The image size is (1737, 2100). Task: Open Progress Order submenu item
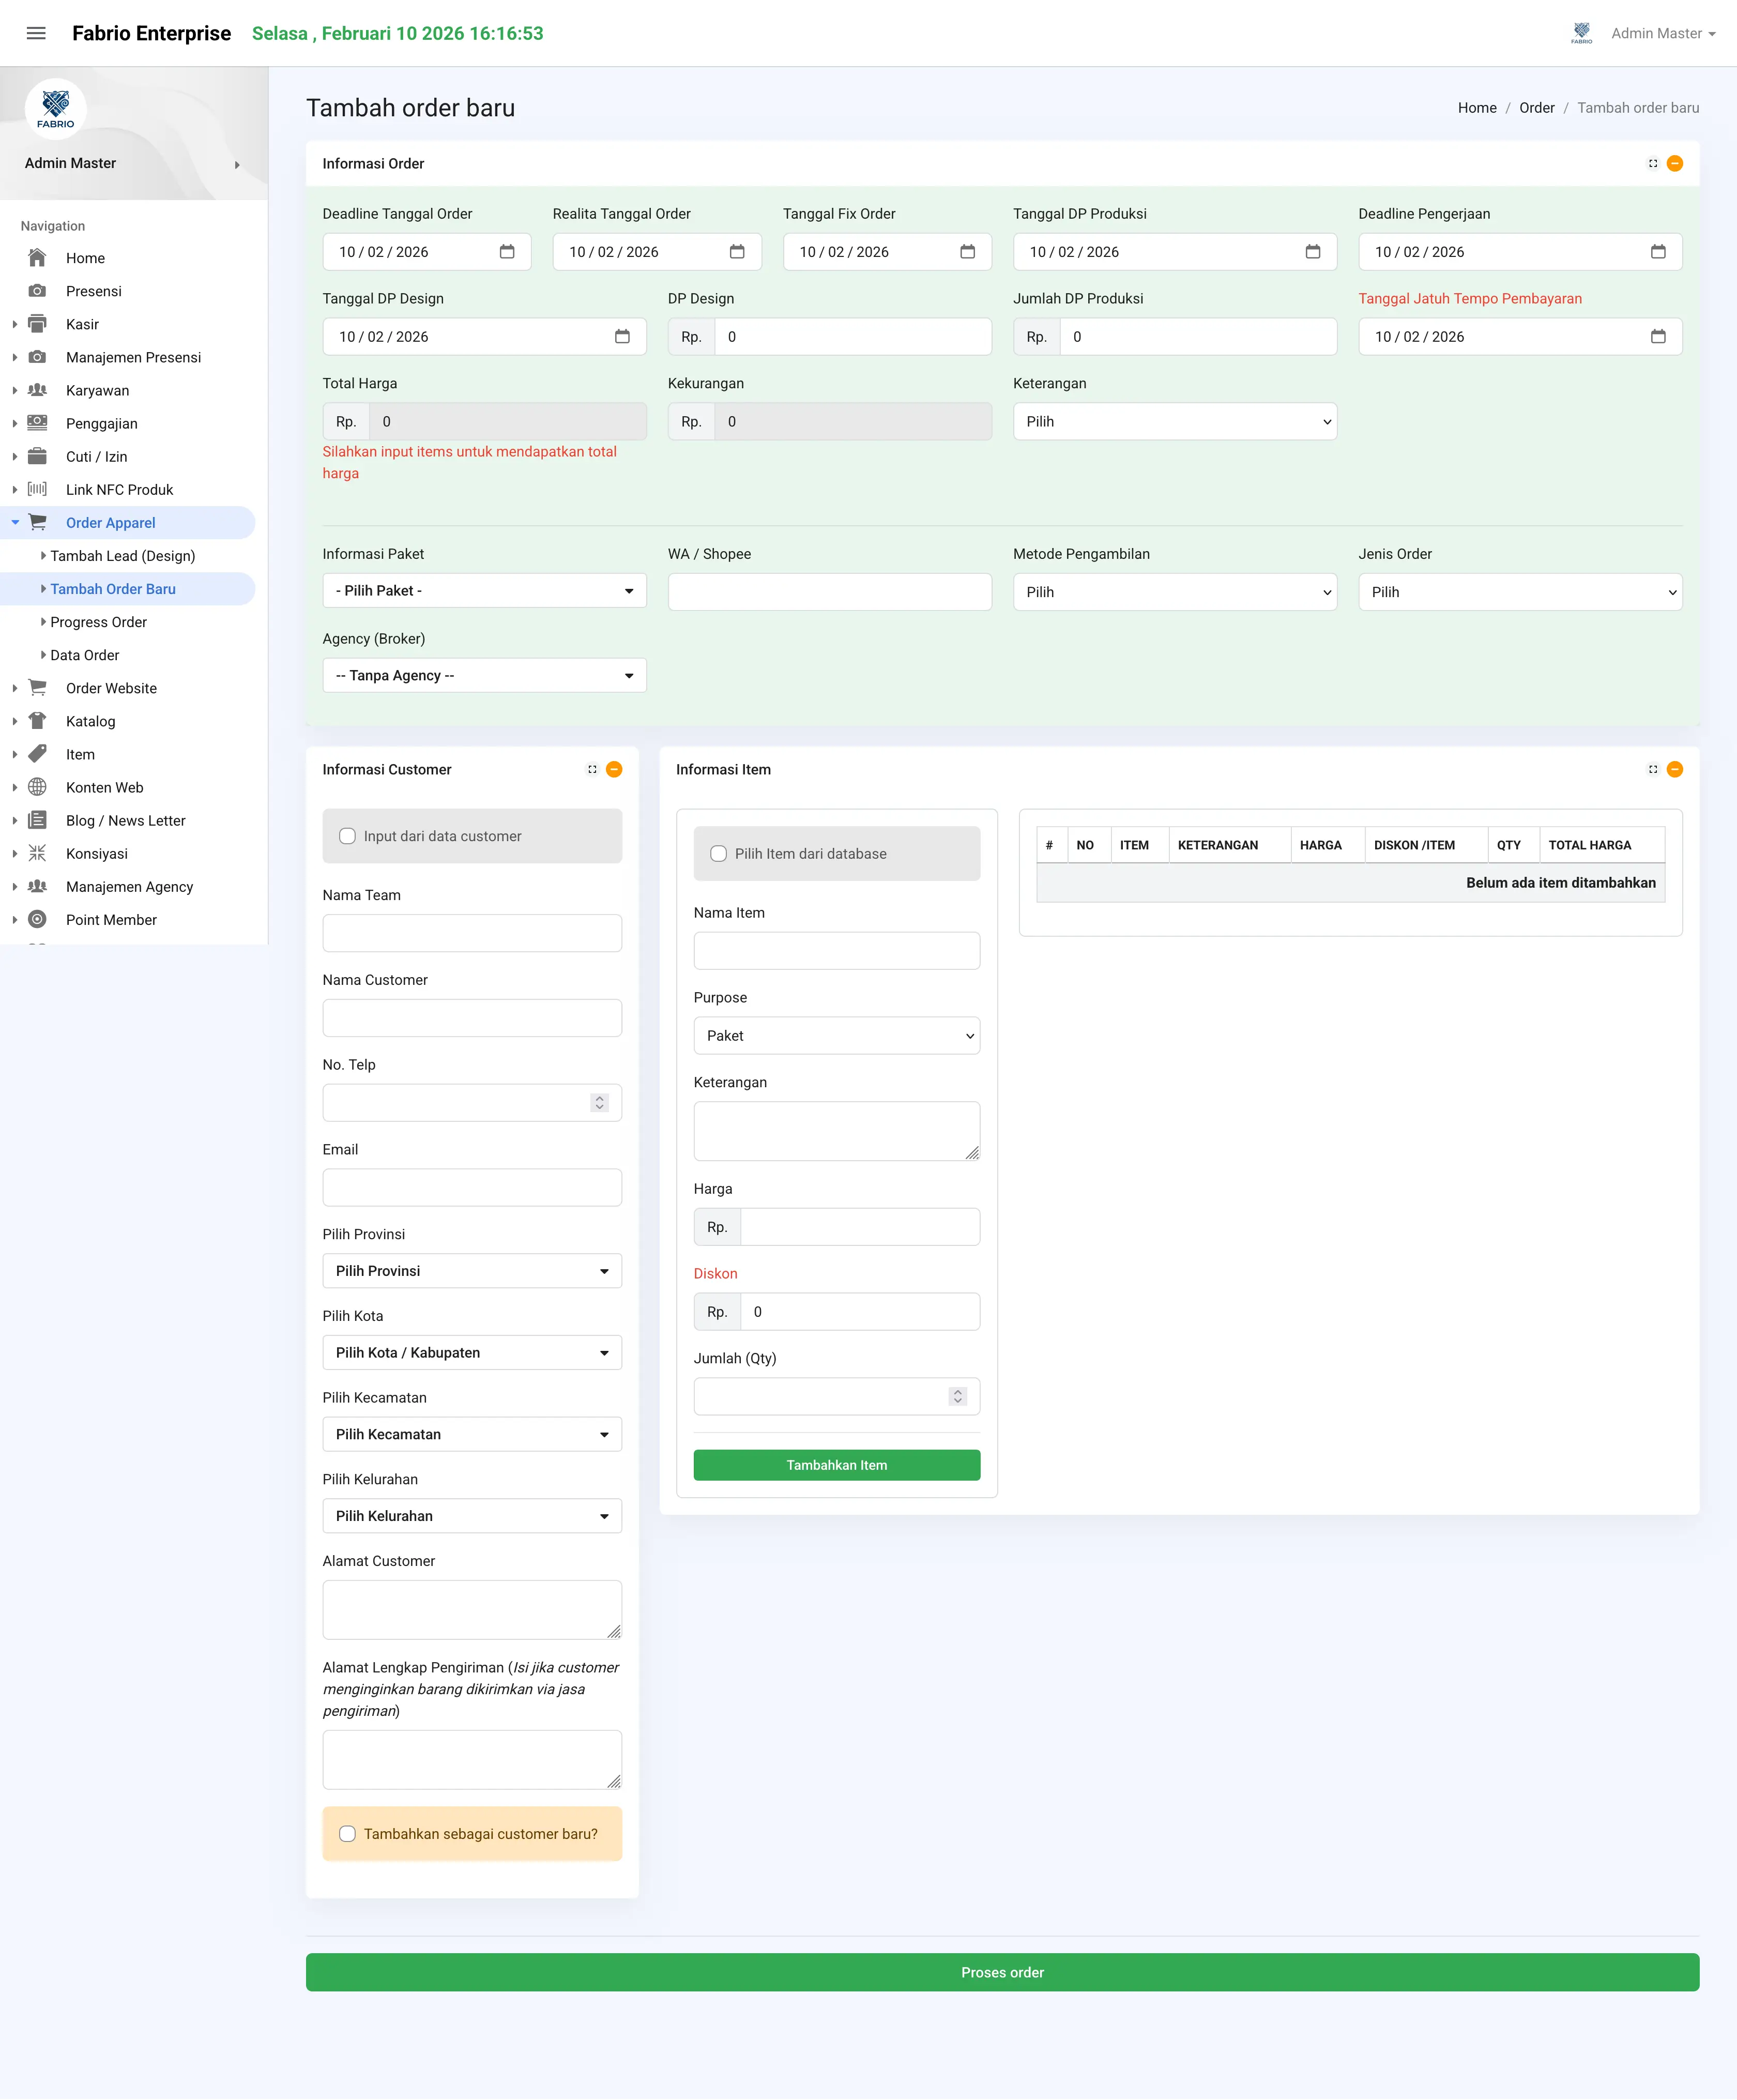(98, 622)
